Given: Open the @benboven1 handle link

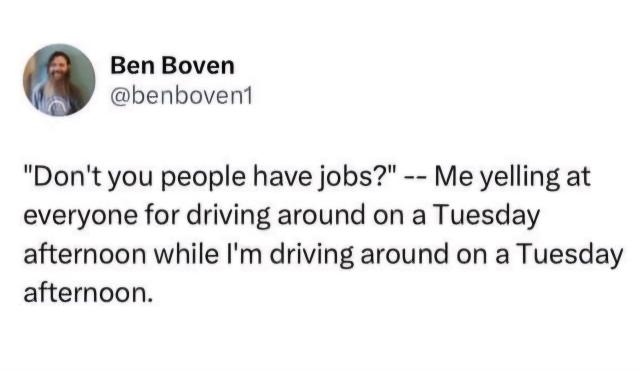Looking at the screenshot, I should click(x=182, y=96).
